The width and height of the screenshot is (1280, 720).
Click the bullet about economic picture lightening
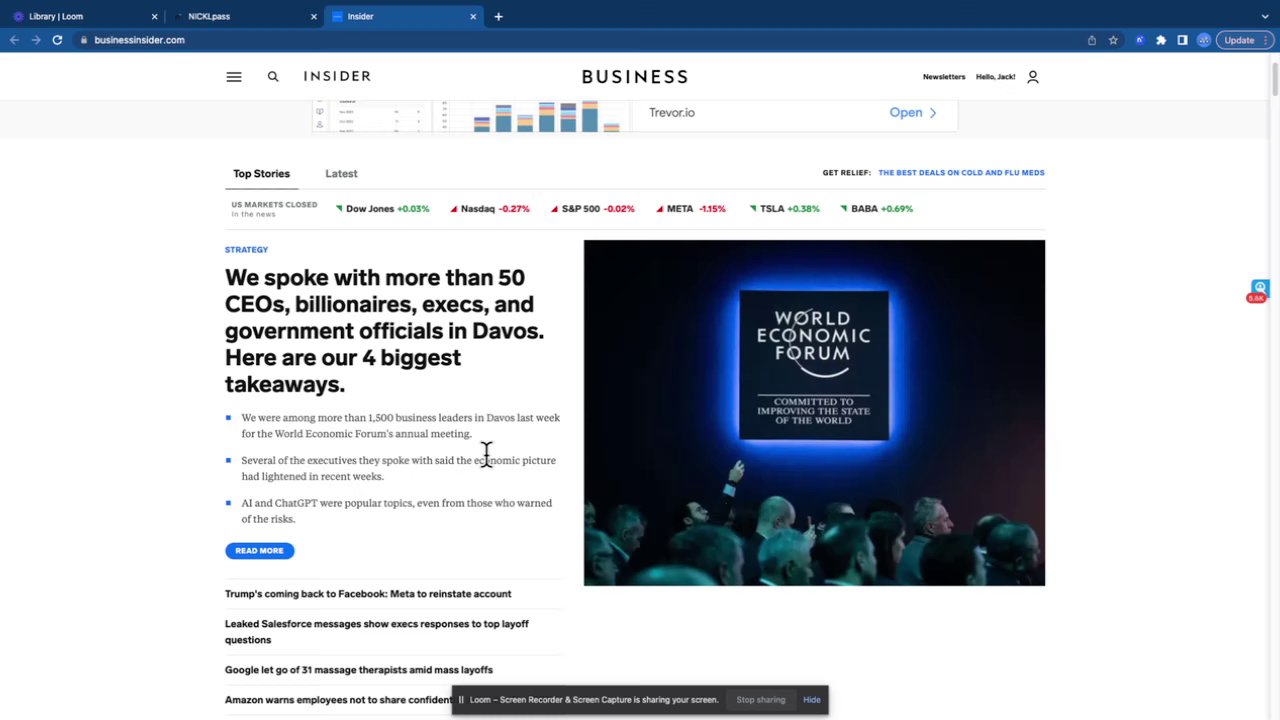[398, 469]
